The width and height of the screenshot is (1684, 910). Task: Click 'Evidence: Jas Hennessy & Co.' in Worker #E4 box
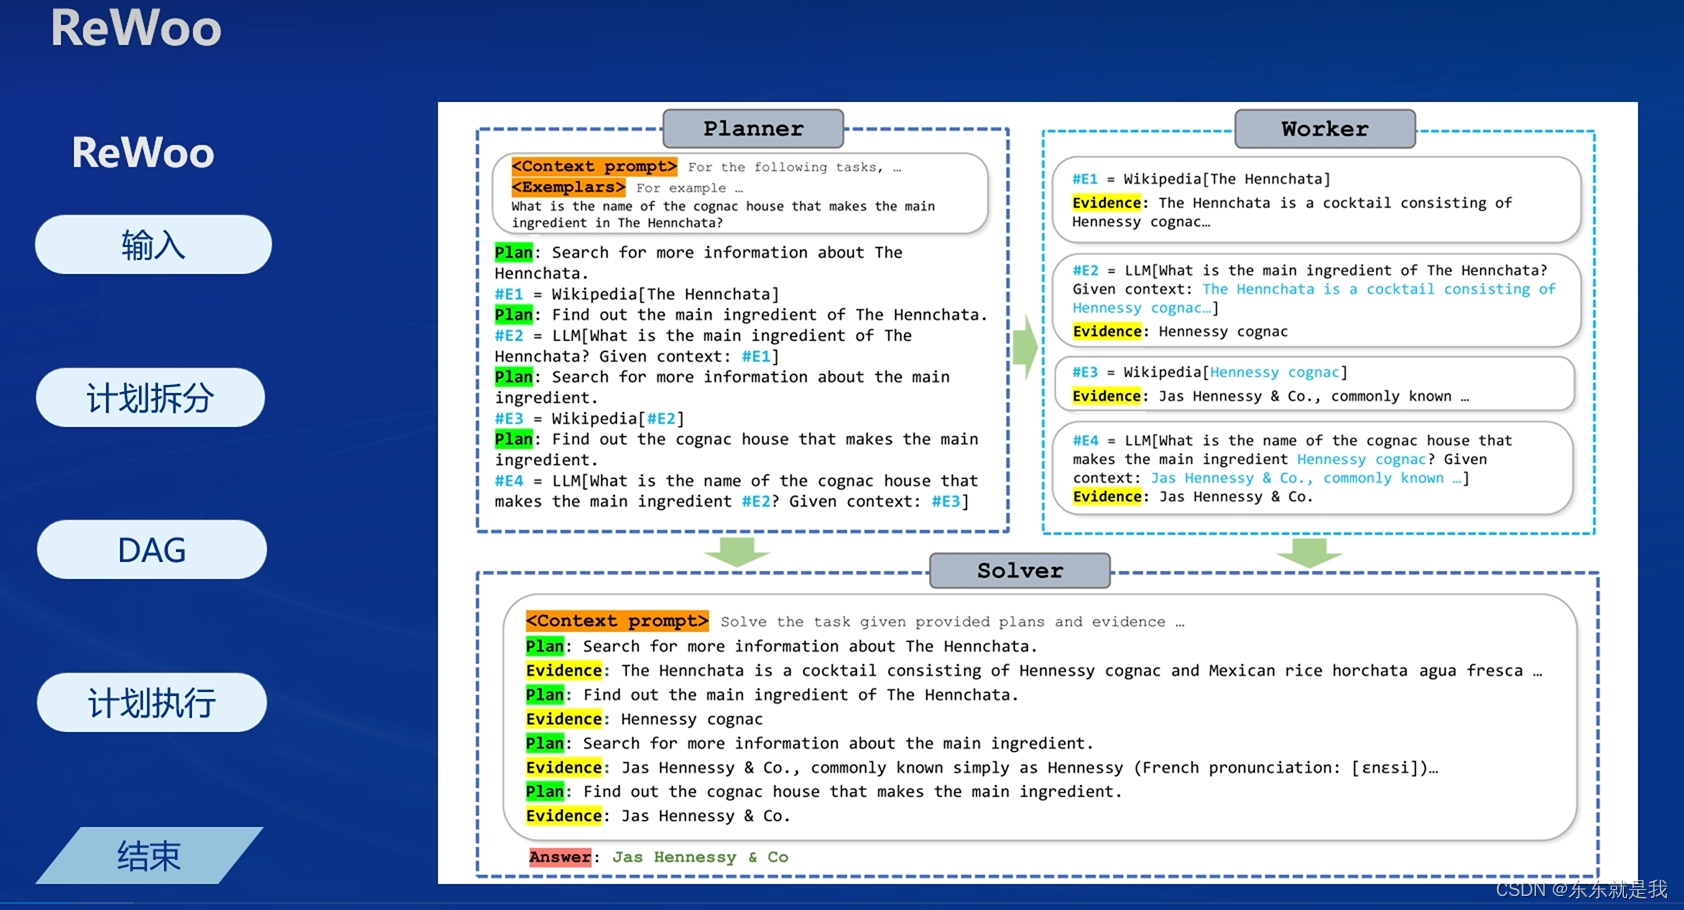(x=1192, y=496)
